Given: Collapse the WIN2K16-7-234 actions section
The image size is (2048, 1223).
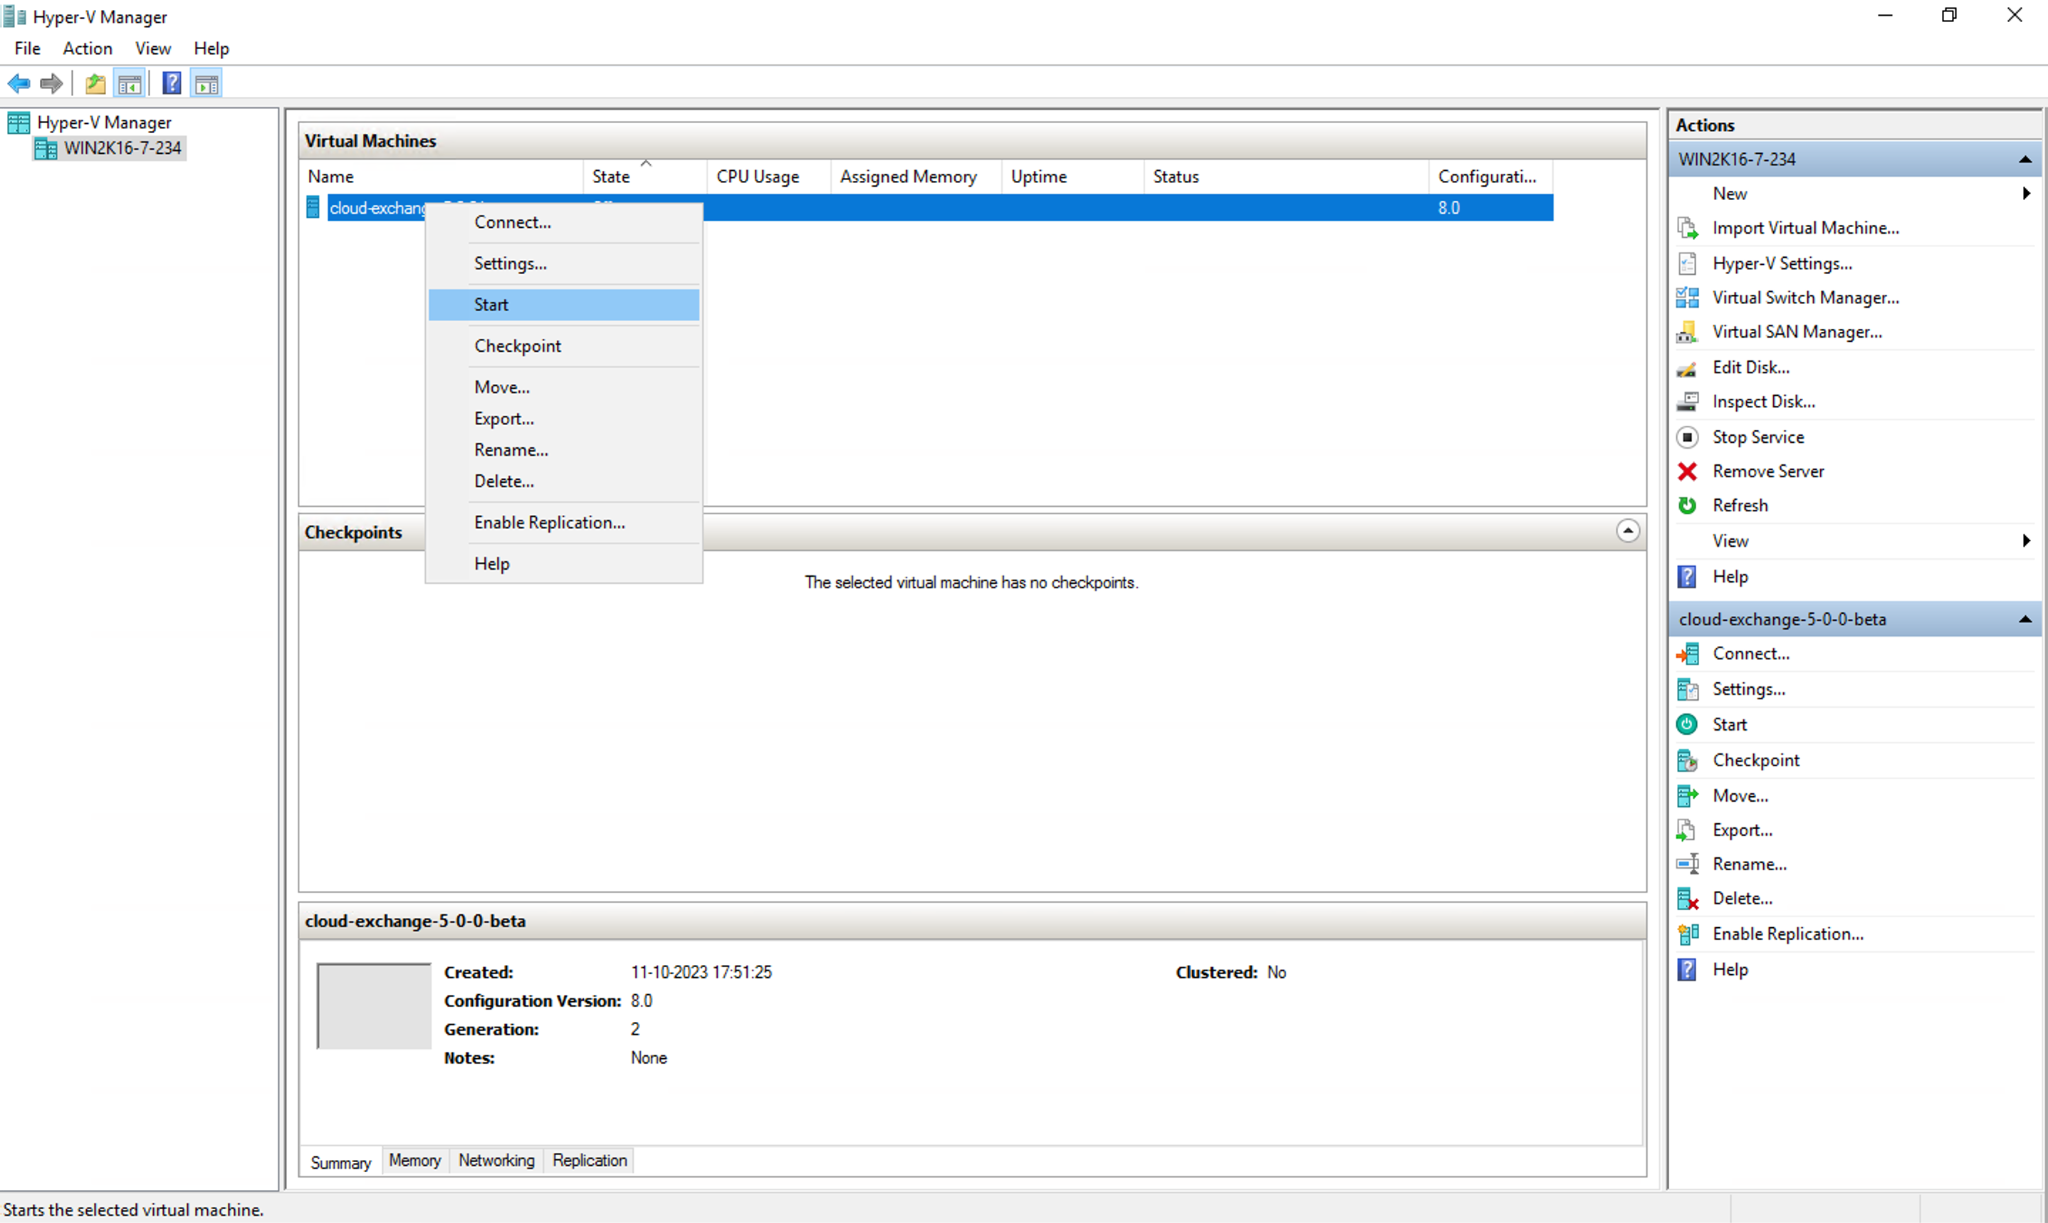Looking at the screenshot, I should coord(2025,160).
